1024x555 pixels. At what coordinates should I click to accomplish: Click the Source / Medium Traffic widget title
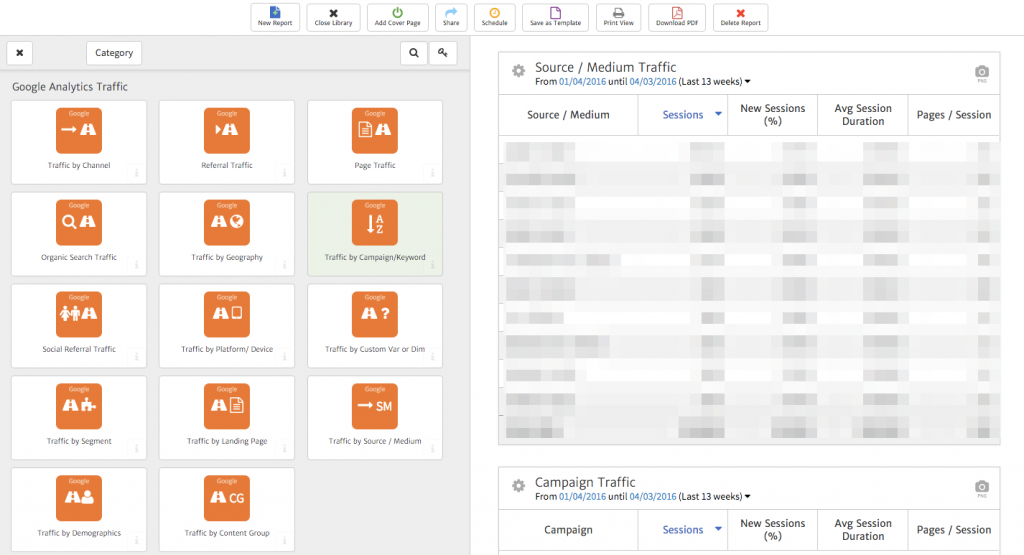605,67
